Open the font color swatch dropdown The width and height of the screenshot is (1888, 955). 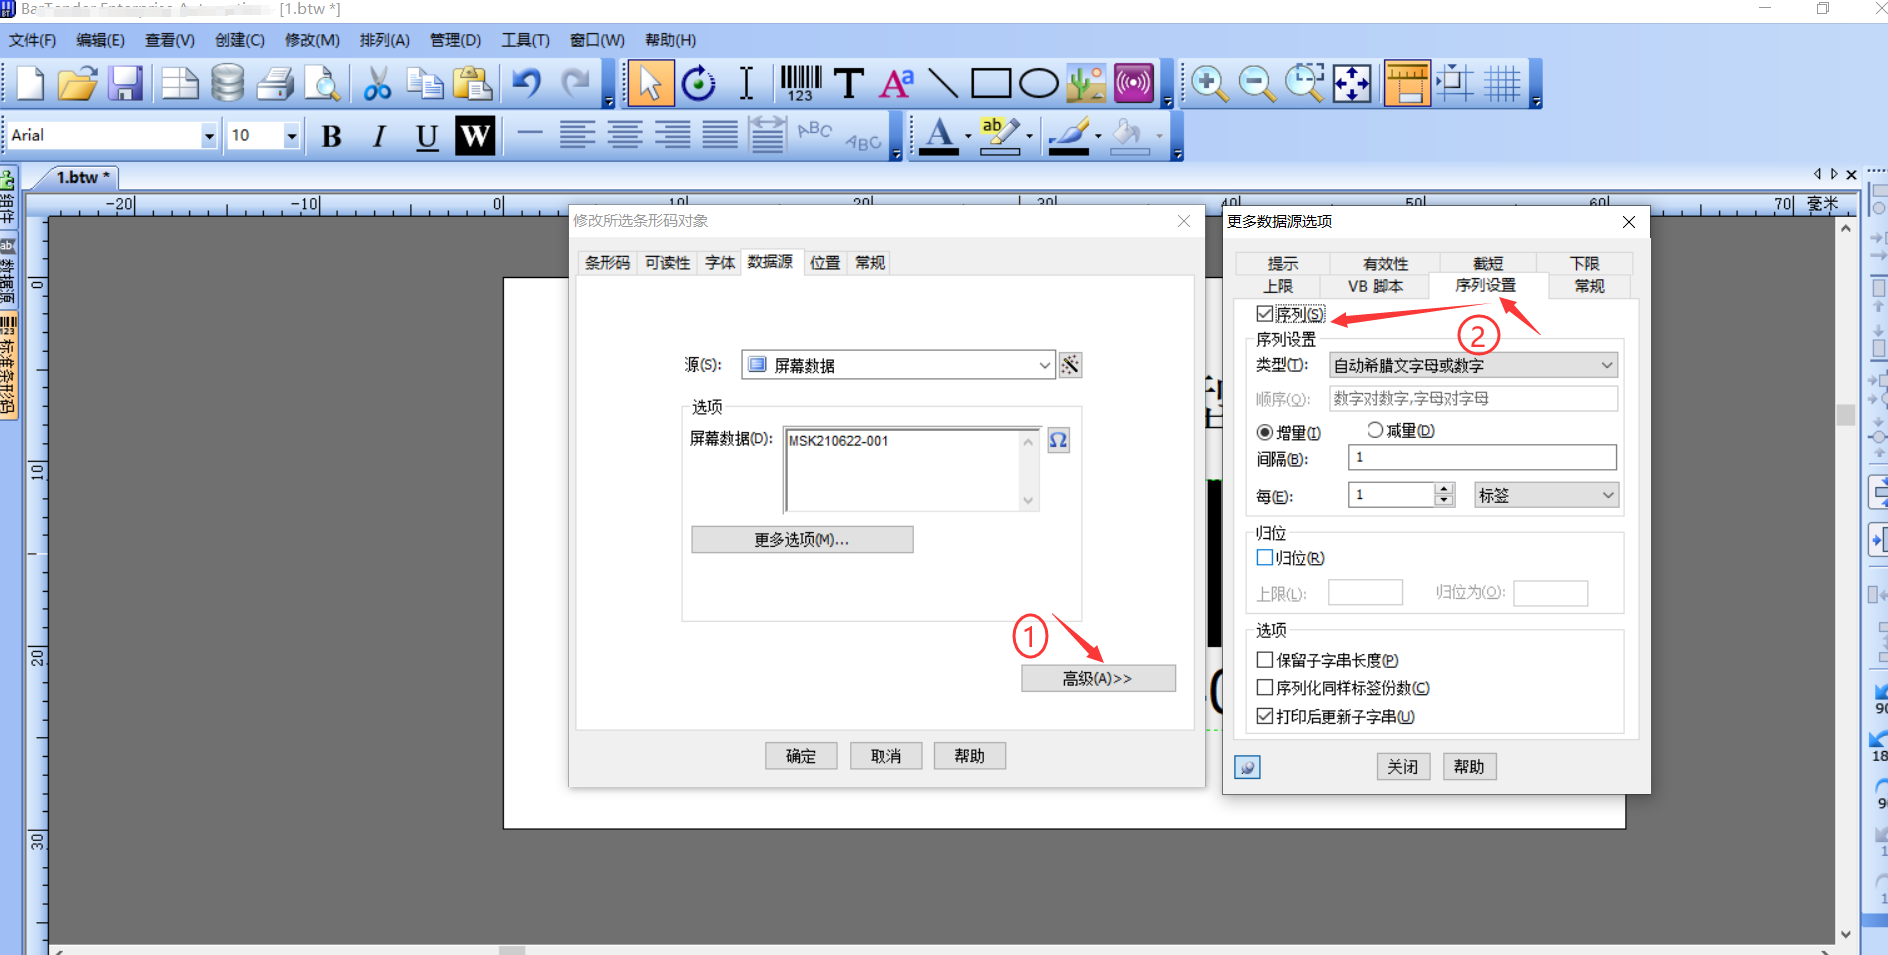pos(967,136)
